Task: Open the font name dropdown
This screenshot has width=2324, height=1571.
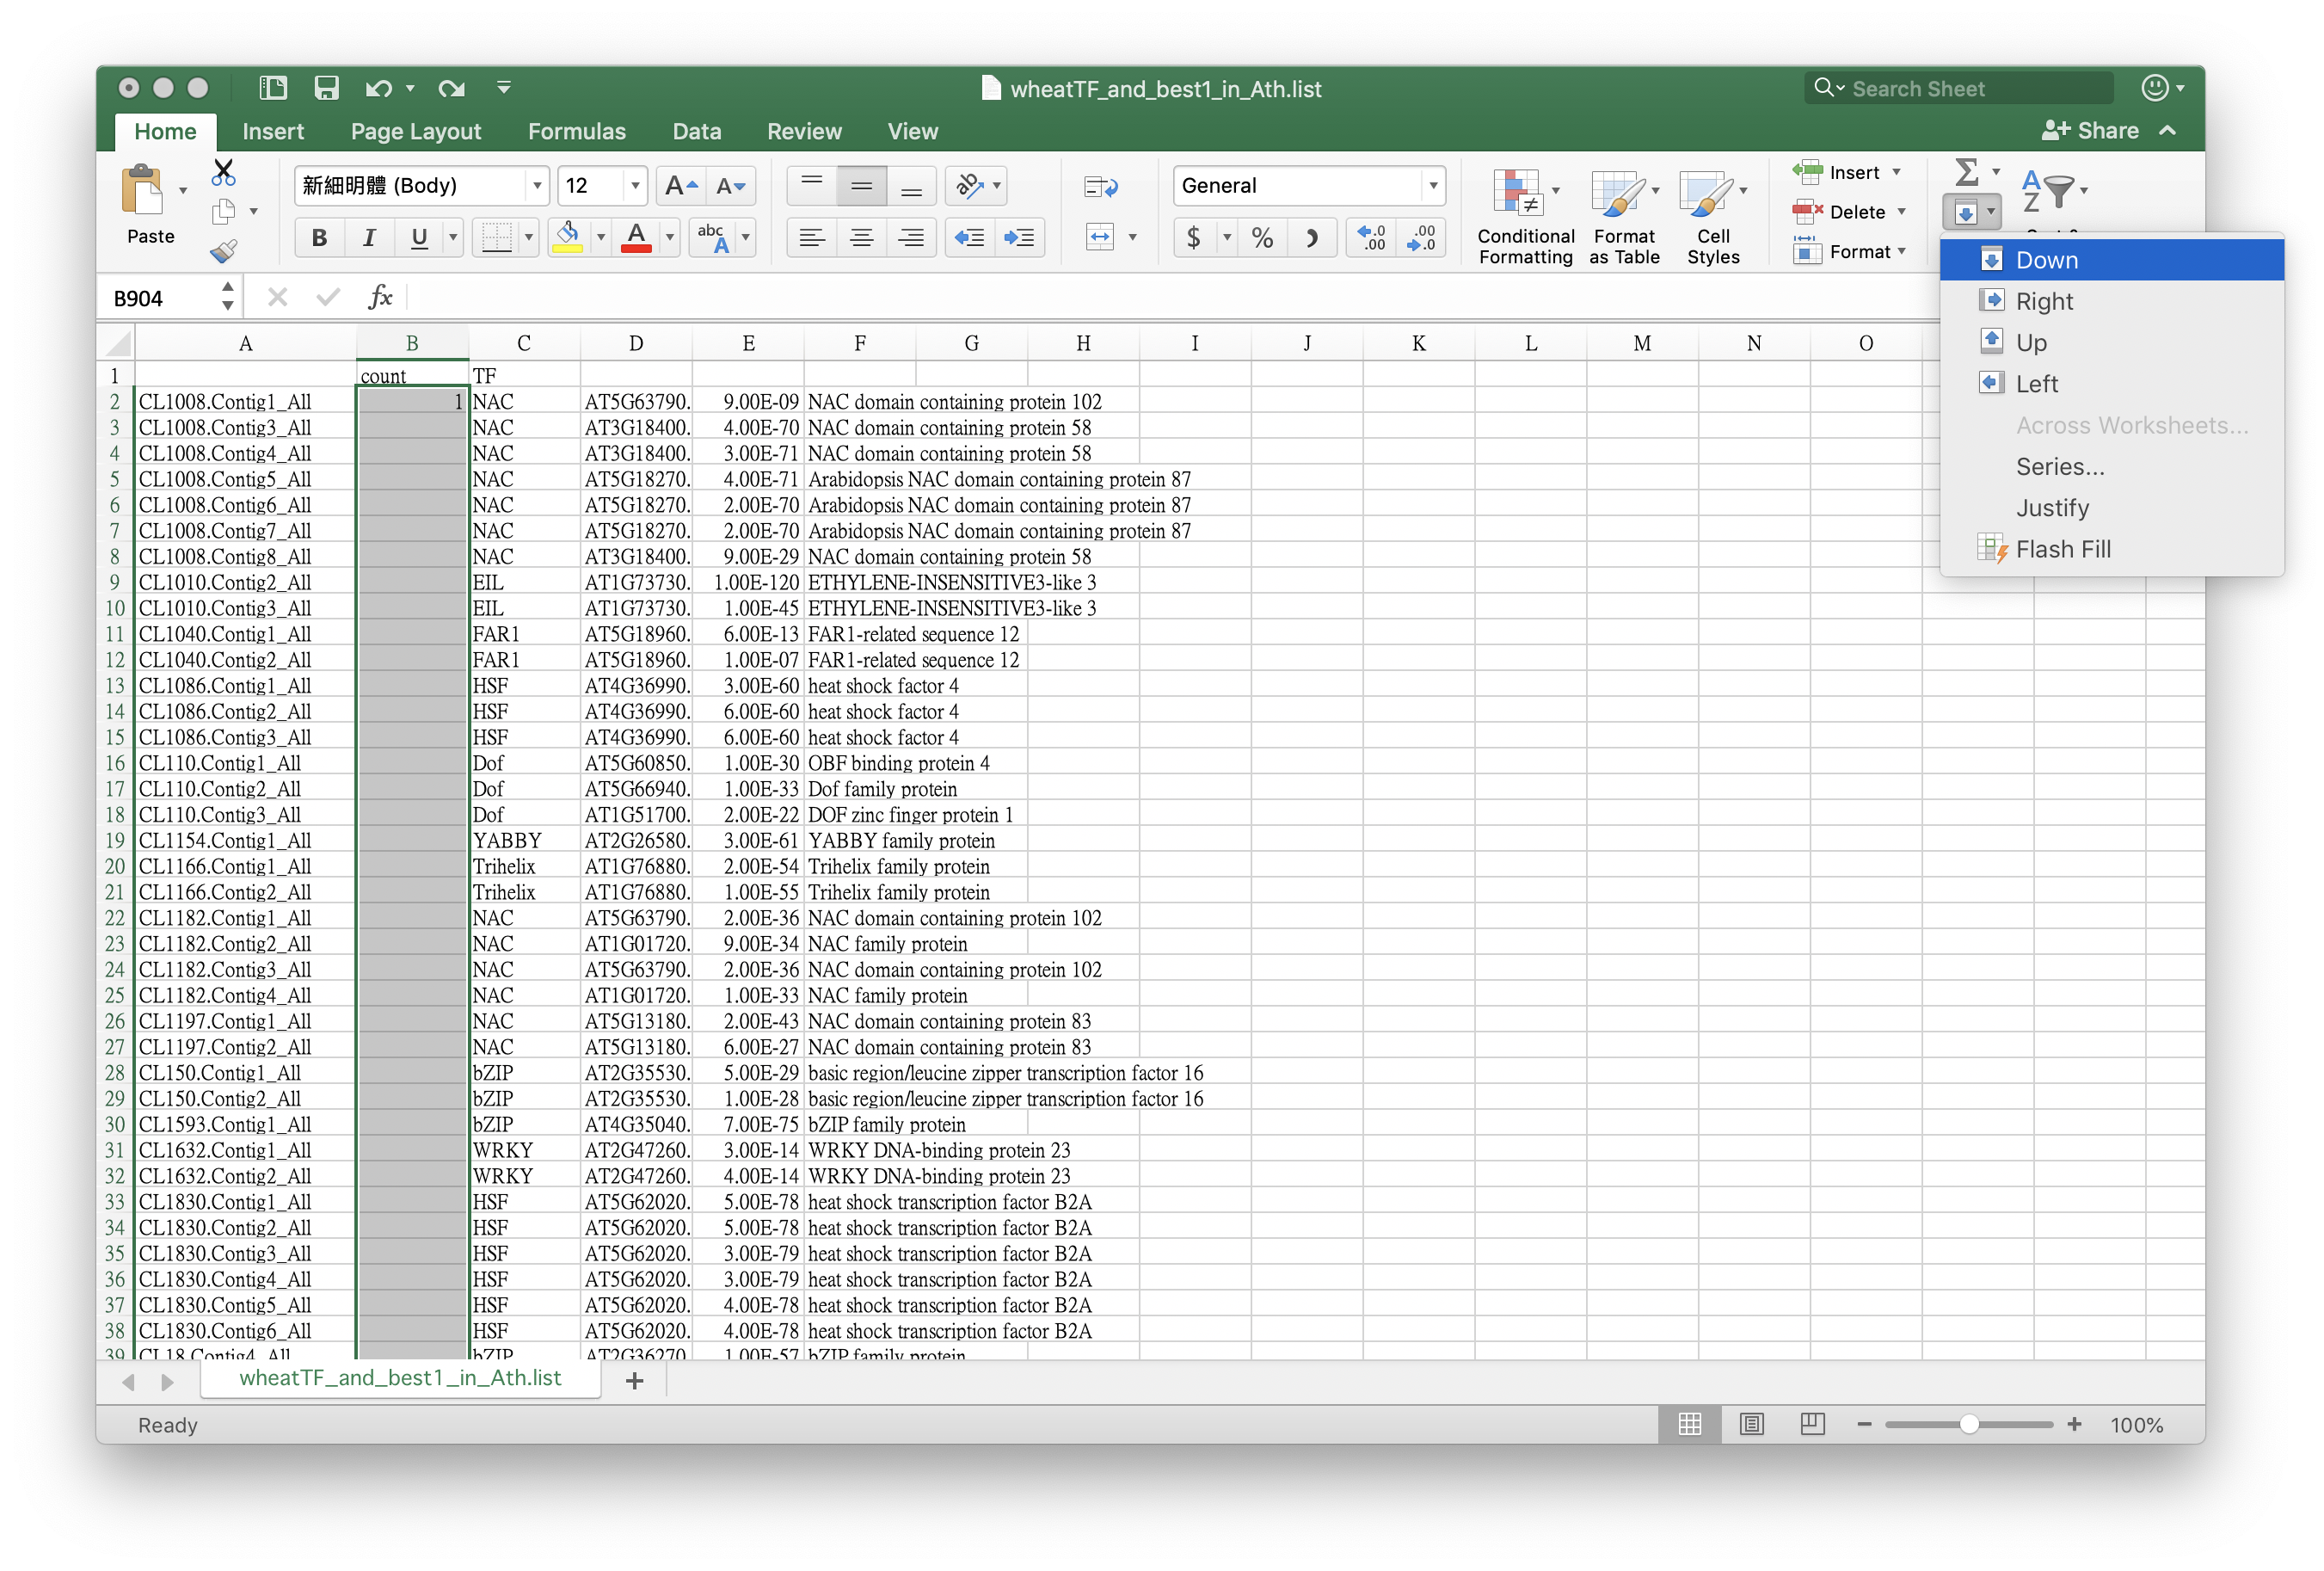Action: pos(537,186)
